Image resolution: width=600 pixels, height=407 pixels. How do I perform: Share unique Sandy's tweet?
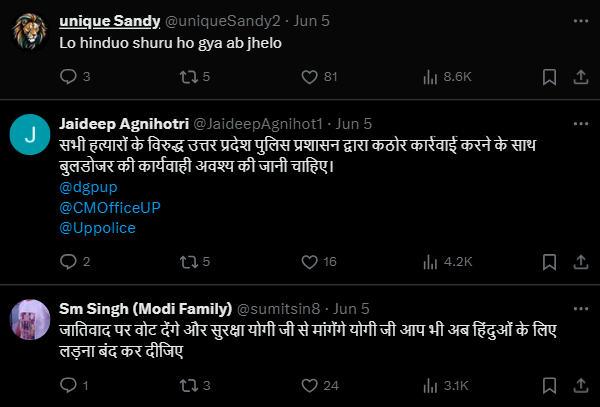pyautogui.click(x=579, y=76)
